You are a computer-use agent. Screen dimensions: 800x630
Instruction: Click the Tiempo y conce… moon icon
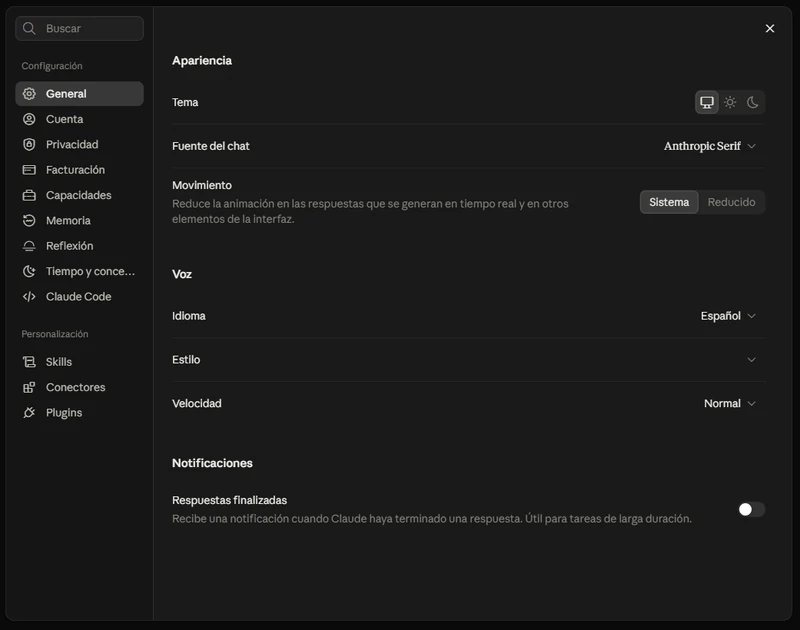pyautogui.click(x=29, y=271)
